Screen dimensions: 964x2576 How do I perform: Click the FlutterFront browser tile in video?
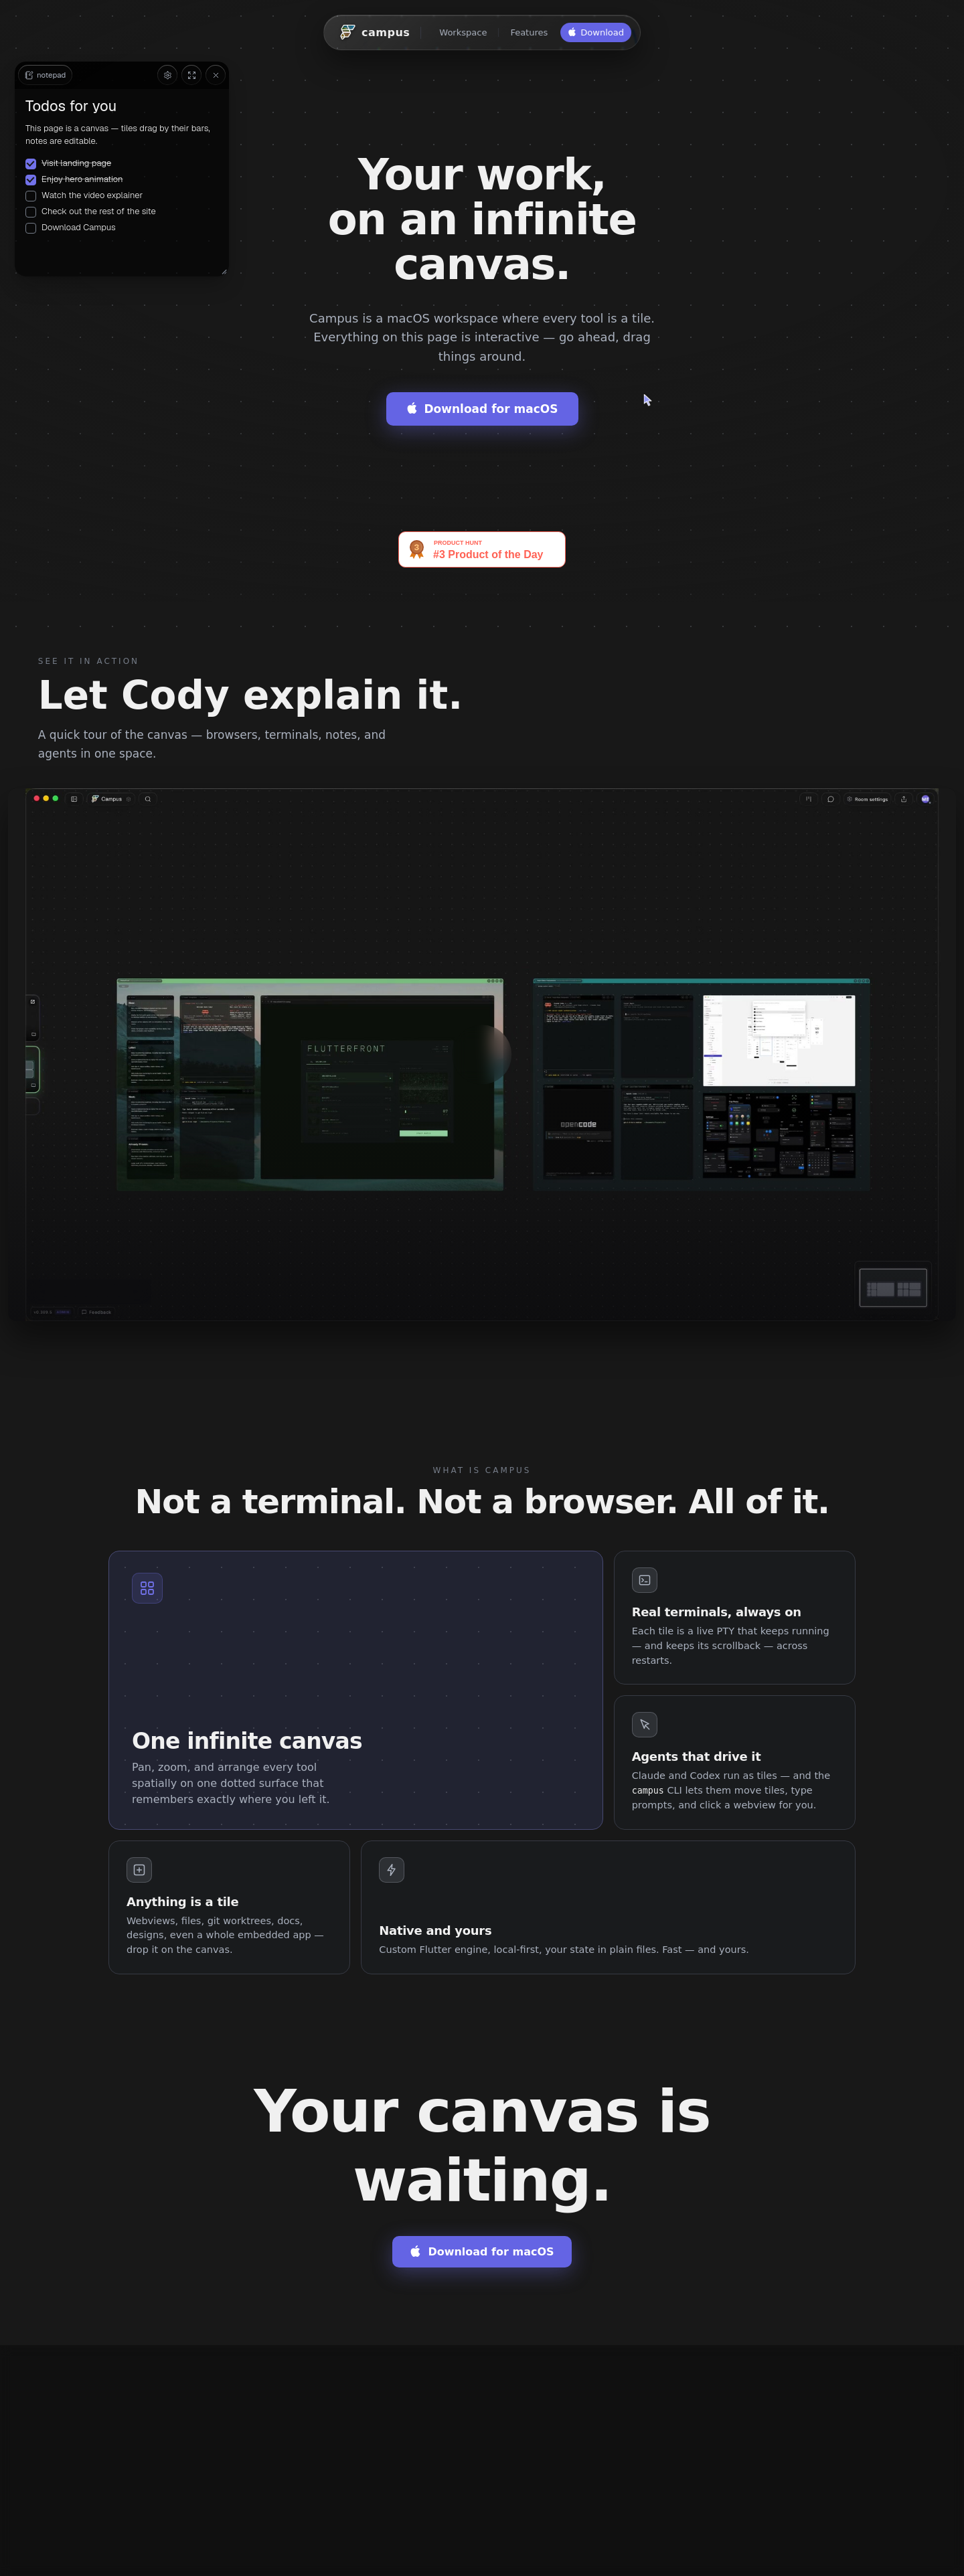point(377,1087)
